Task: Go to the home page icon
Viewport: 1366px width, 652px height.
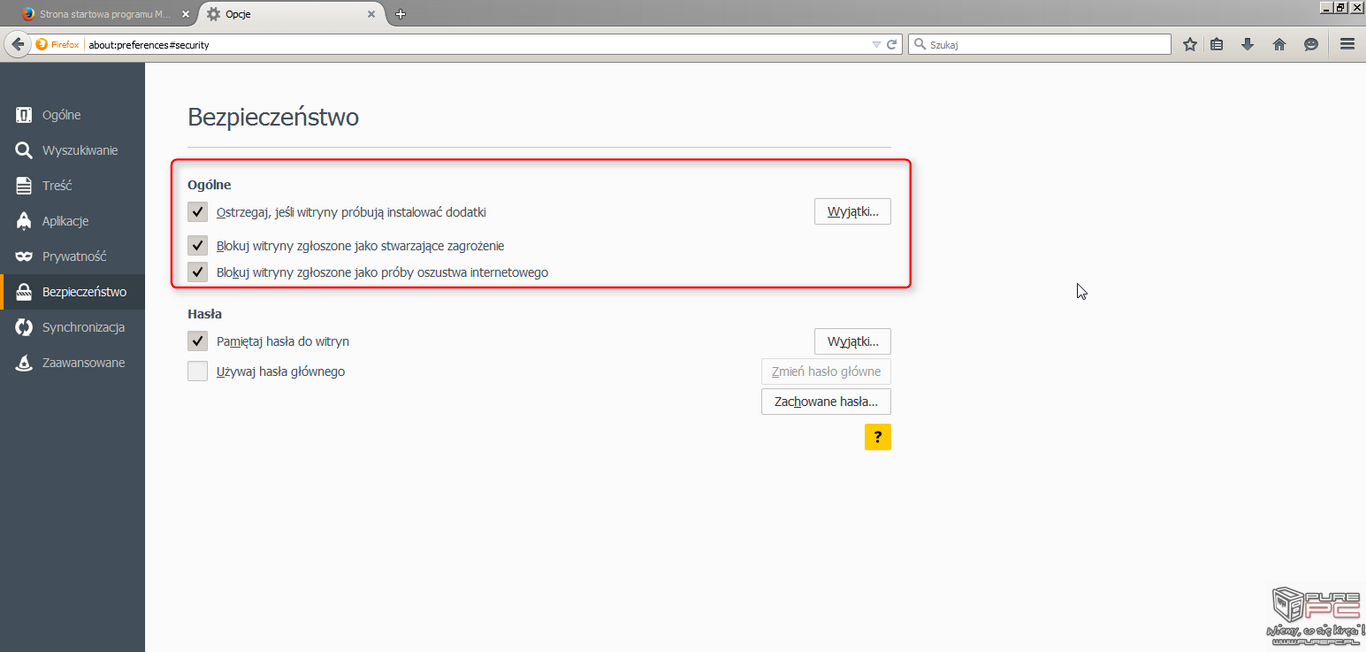Action: tap(1279, 44)
